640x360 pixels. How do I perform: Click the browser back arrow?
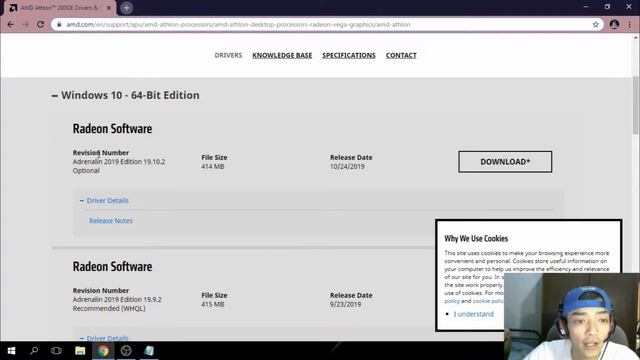[x=11, y=24]
